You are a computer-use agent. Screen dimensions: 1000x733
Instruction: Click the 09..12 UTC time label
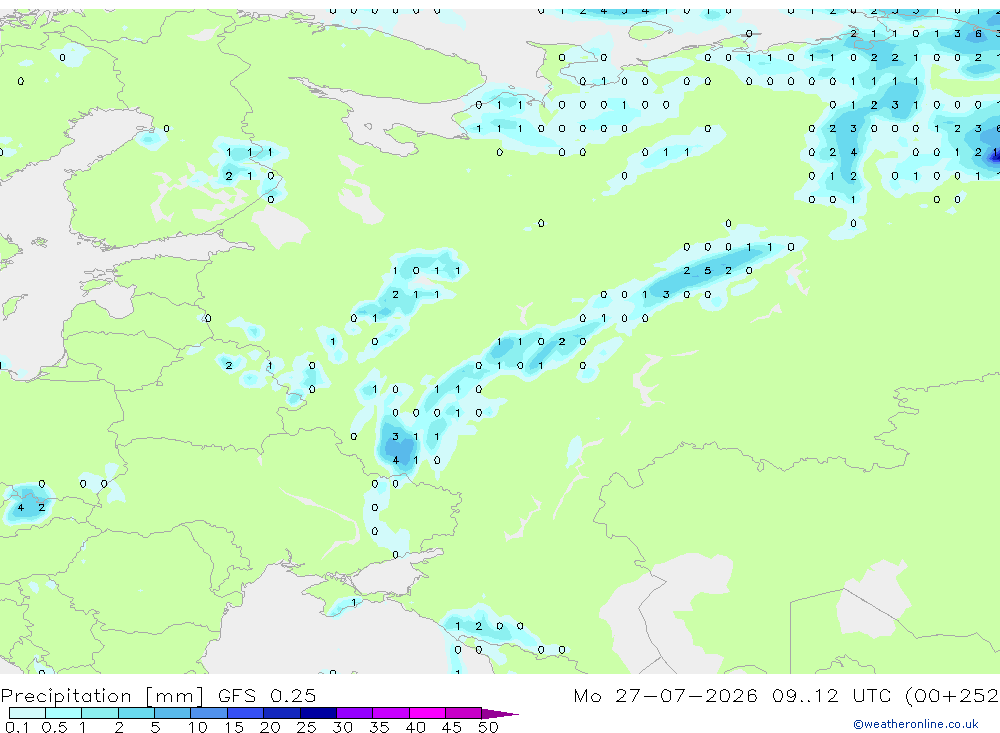point(831,695)
